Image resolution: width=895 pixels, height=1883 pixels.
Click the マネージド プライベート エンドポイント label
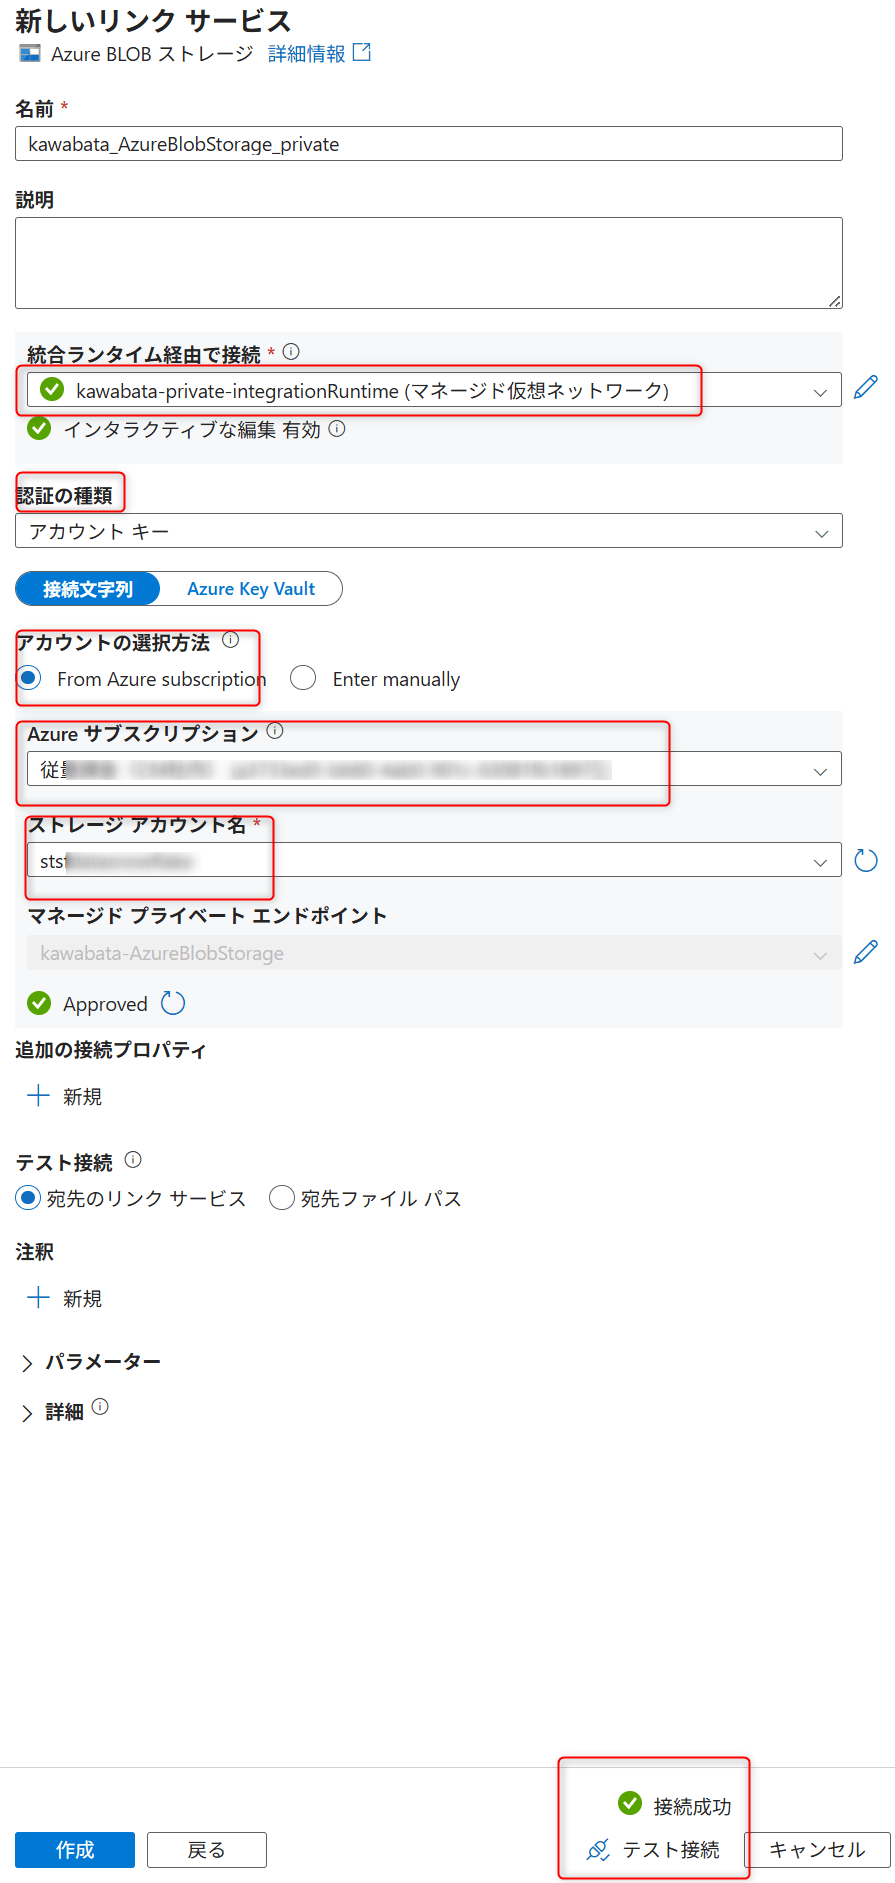[207, 915]
